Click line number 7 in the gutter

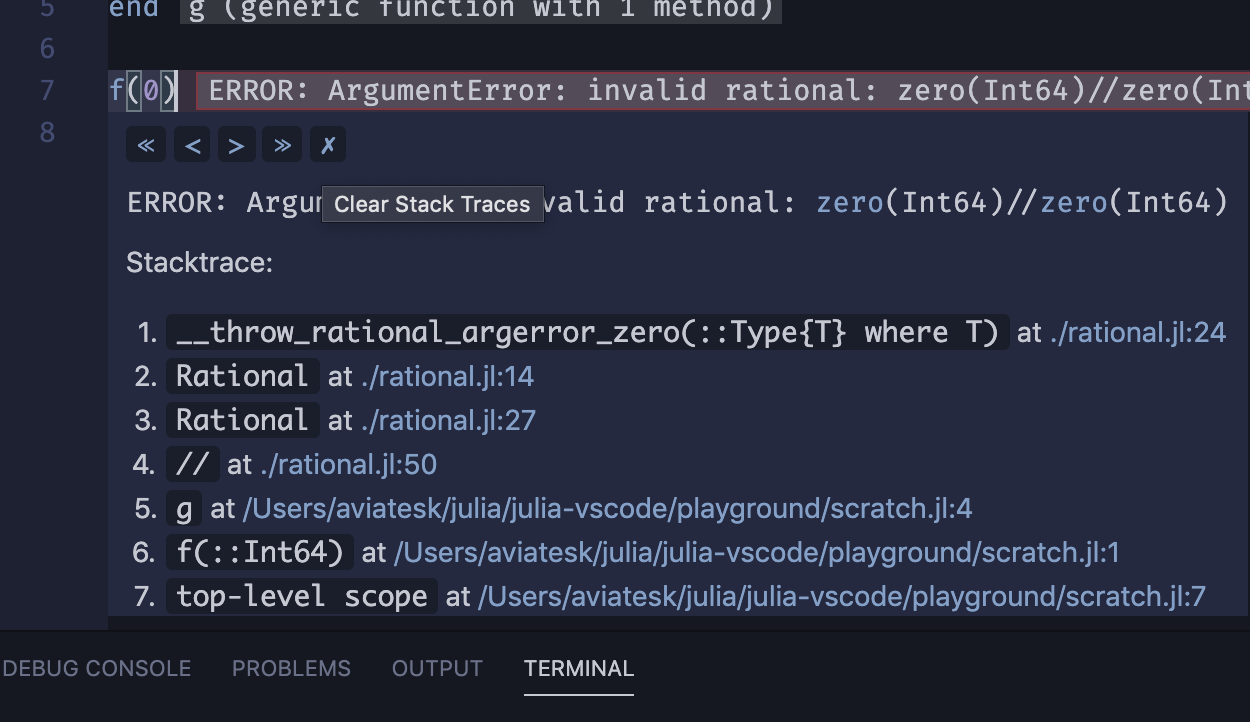[x=46, y=90]
